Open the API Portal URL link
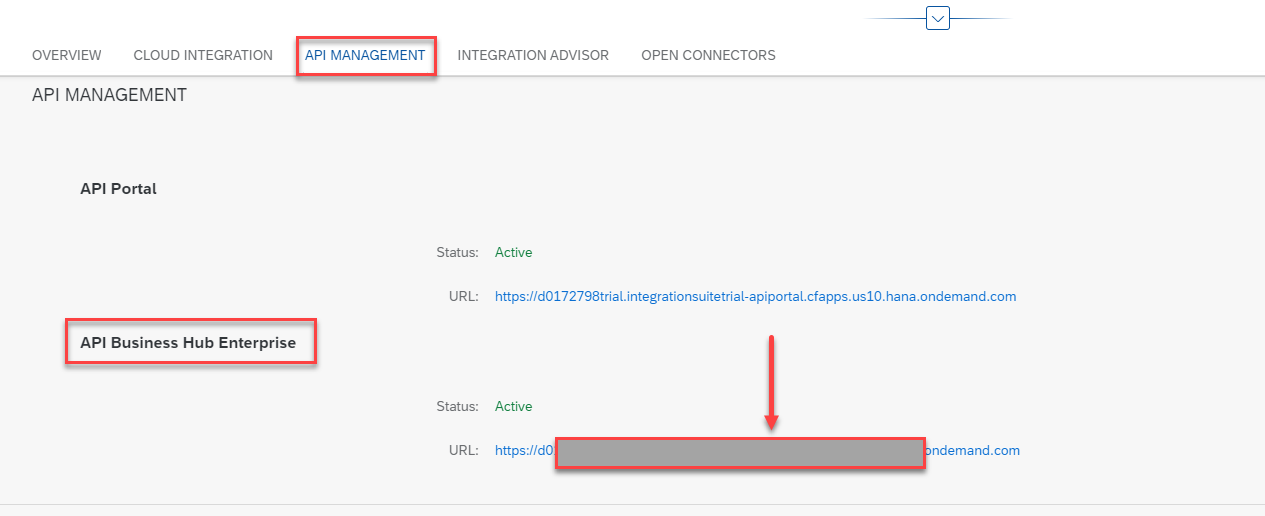Viewport: 1265px width, 516px height. (x=755, y=297)
